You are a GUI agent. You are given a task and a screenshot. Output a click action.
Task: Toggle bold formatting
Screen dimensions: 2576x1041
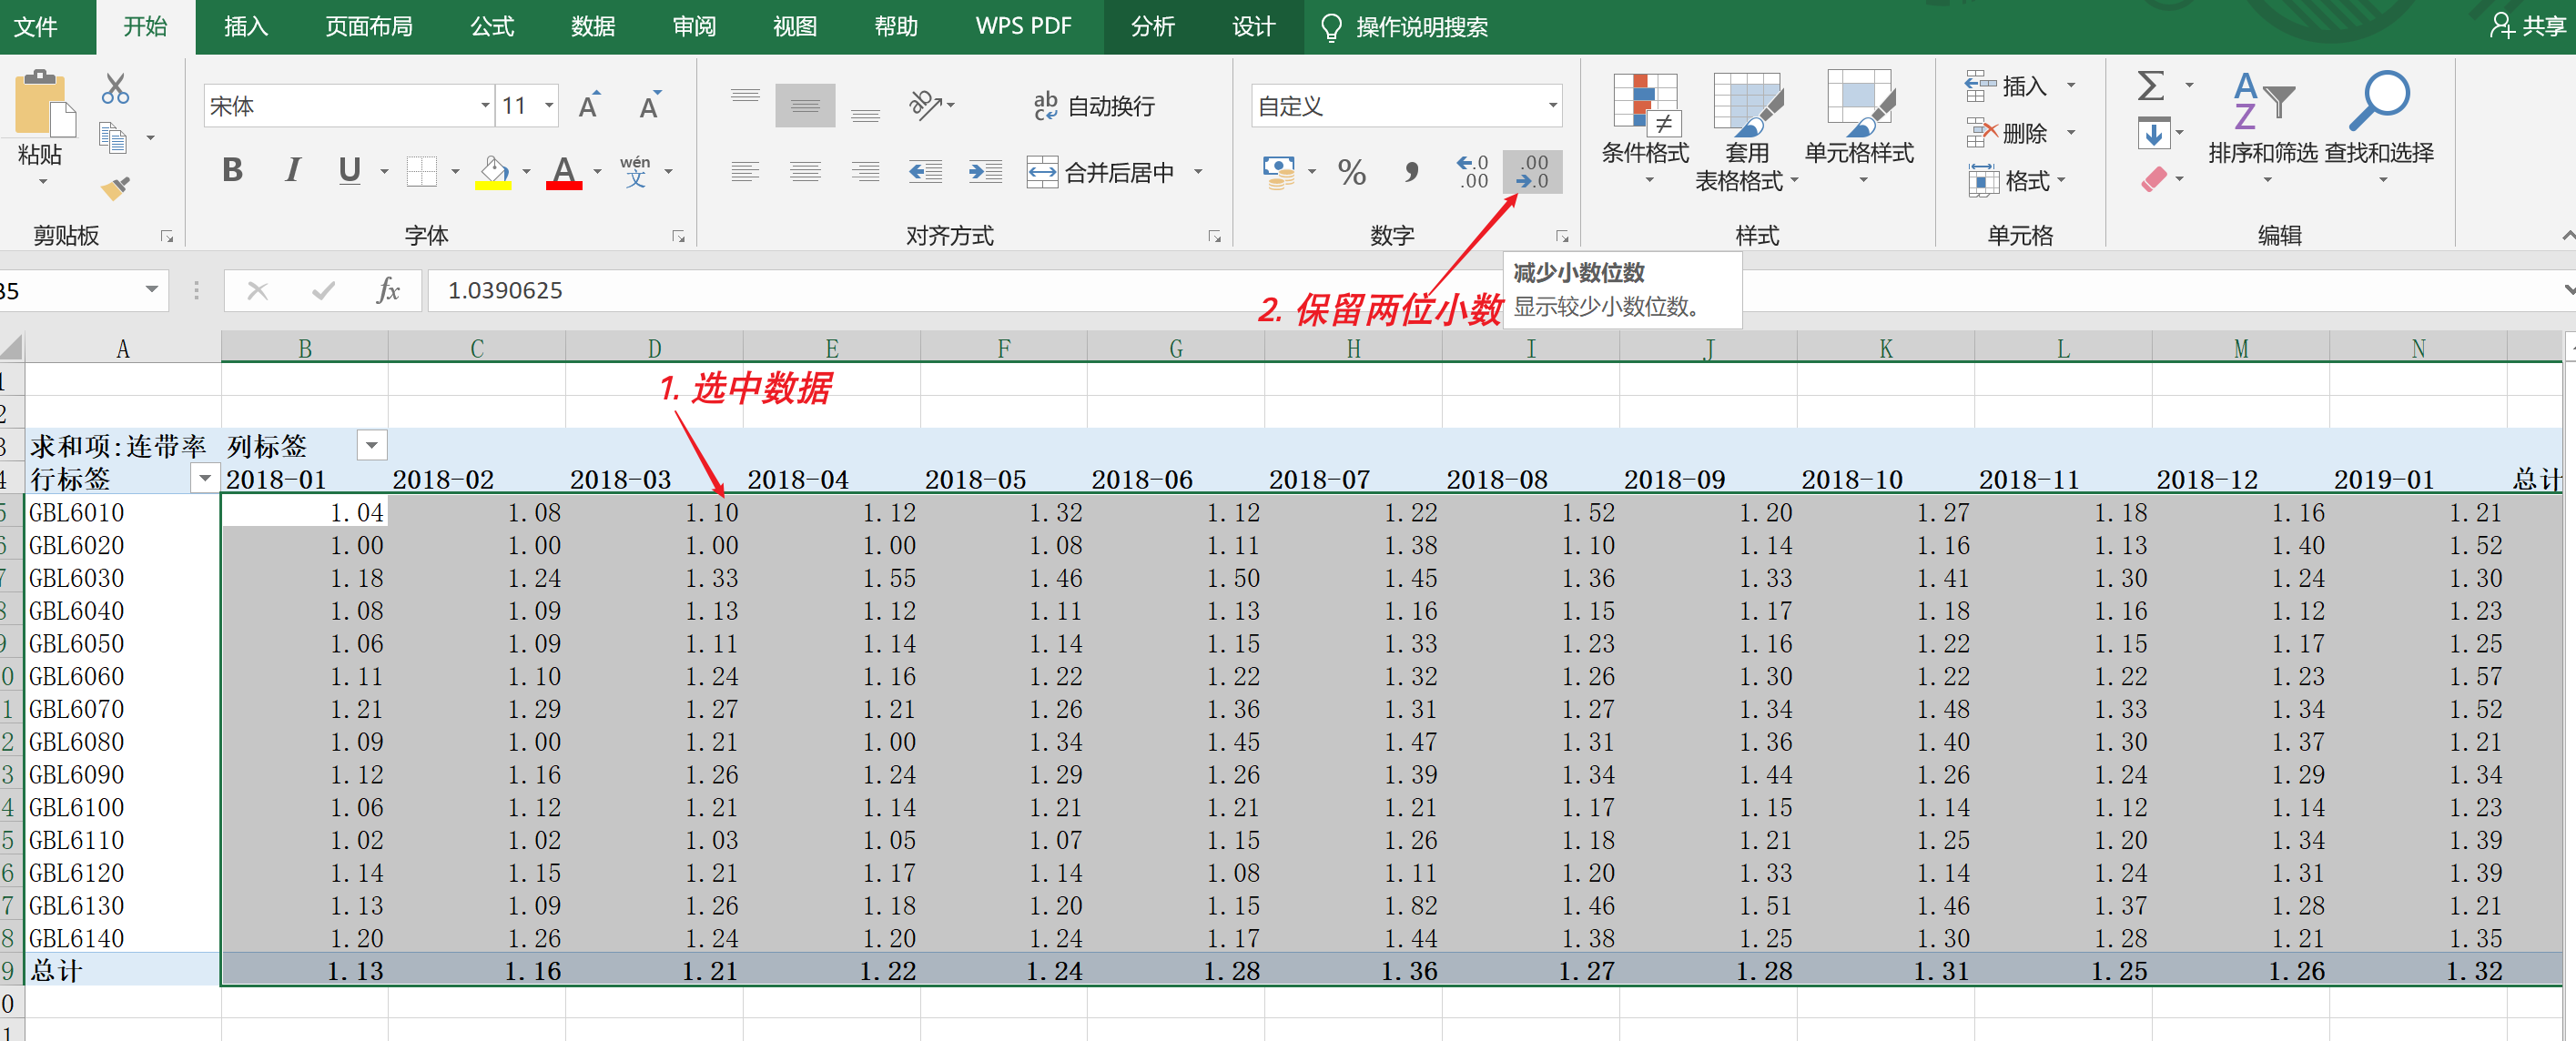232,171
